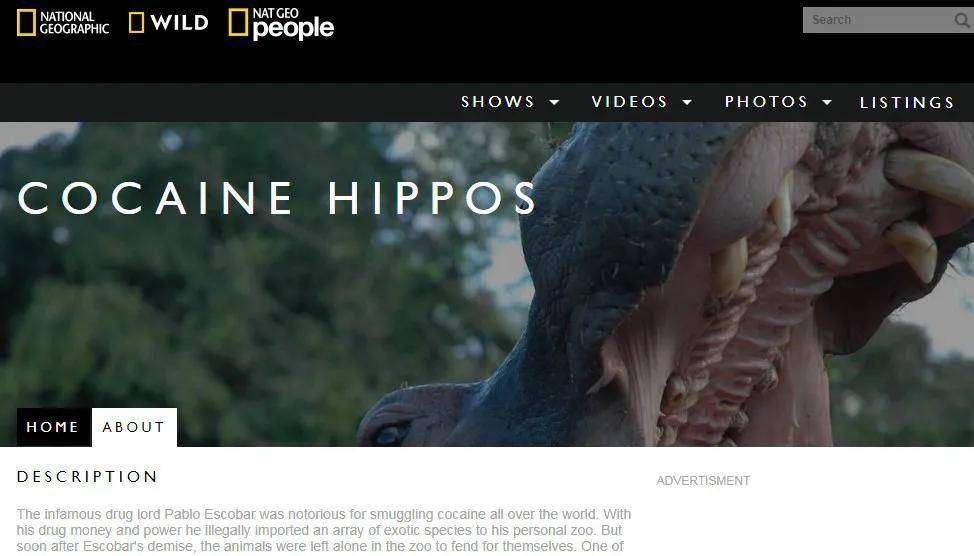Click the Description heading

pos(88,477)
